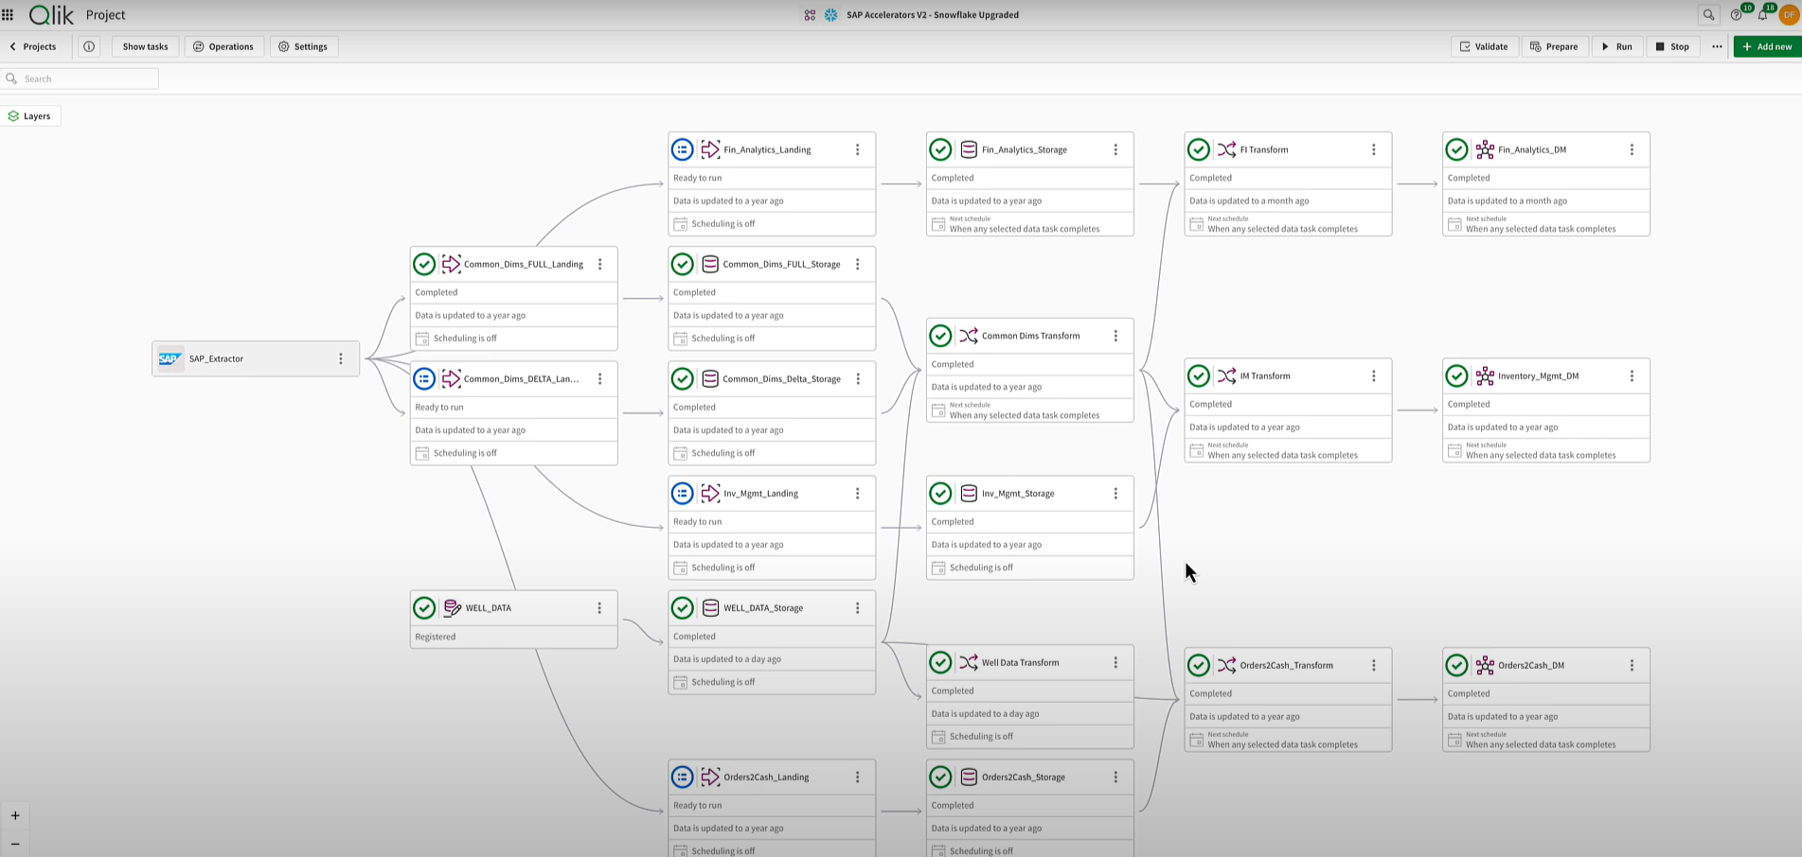Image resolution: width=1802 pixels, height=857 pixels.
Task: Click 'Data is updated to a month ago' on FI Transform
Action: (x=1249, y=201)
